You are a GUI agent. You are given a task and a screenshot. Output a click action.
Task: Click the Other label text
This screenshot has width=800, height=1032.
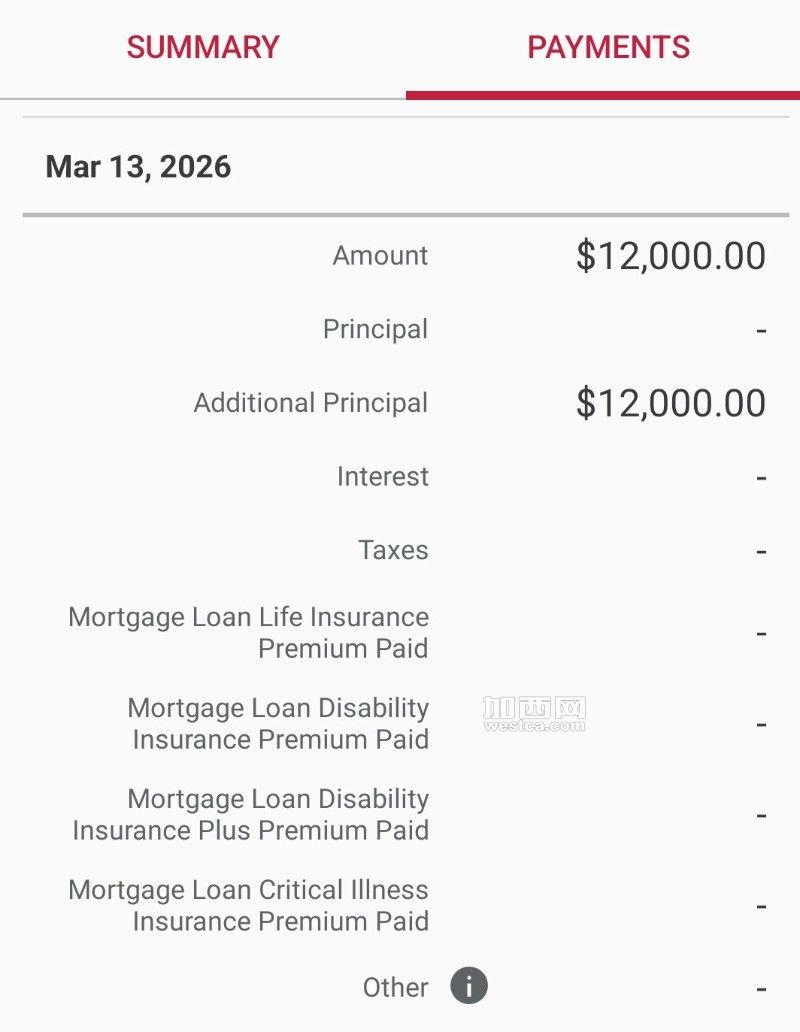(395, 987)
